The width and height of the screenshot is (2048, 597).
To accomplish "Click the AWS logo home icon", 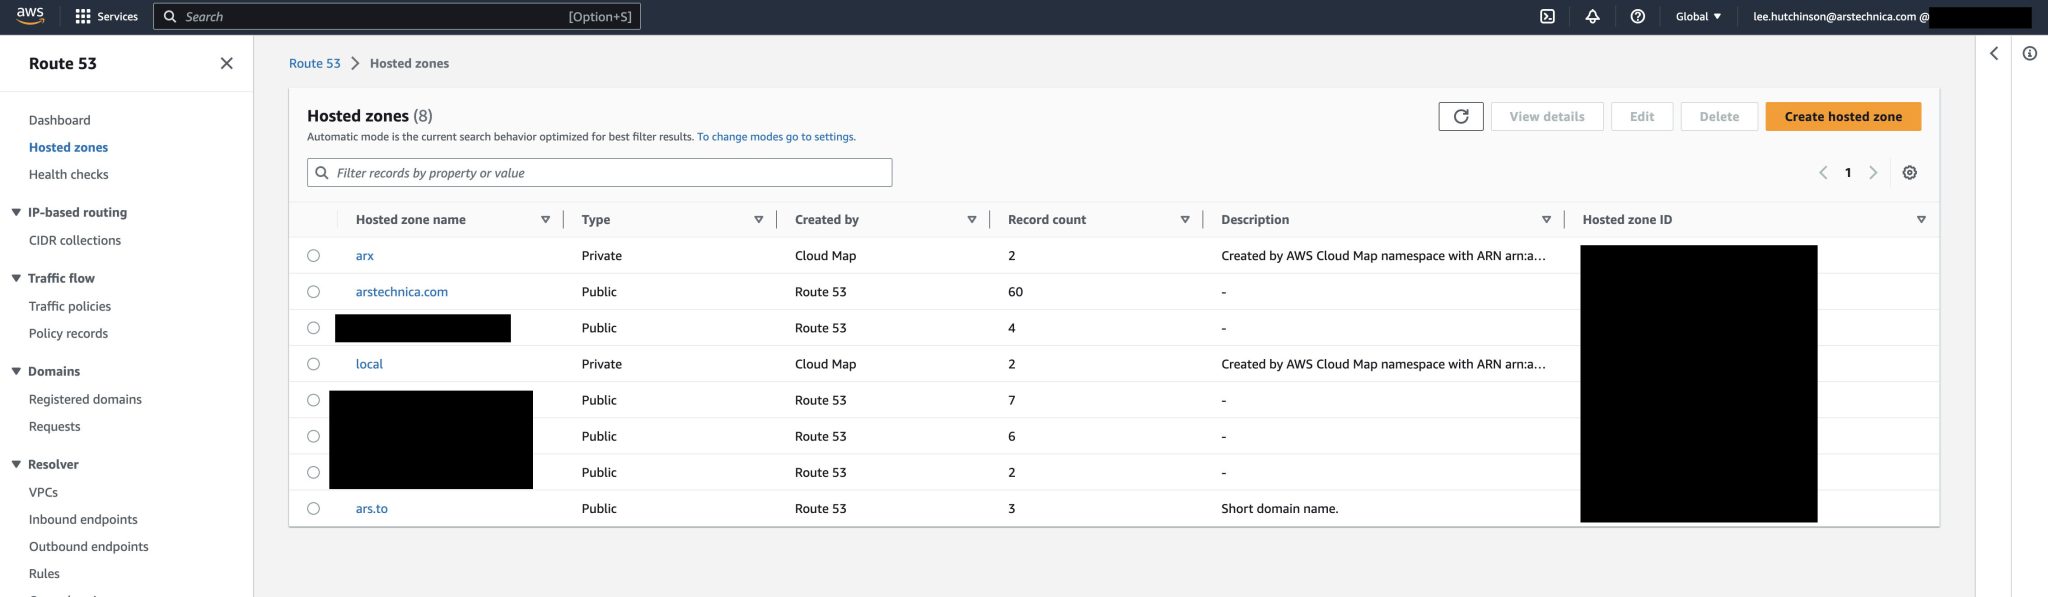I will 30,15.
